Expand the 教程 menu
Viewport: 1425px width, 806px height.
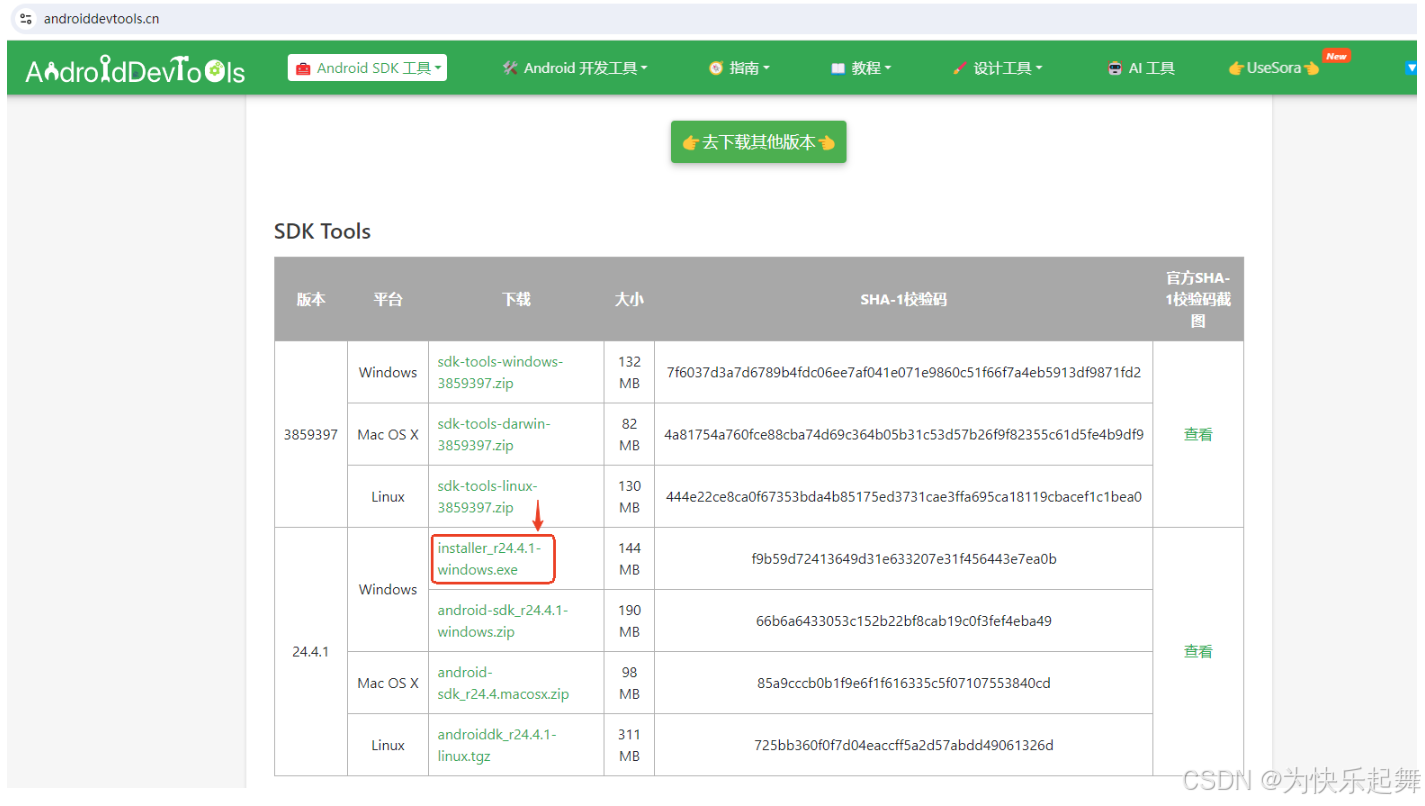click(861, 68)
